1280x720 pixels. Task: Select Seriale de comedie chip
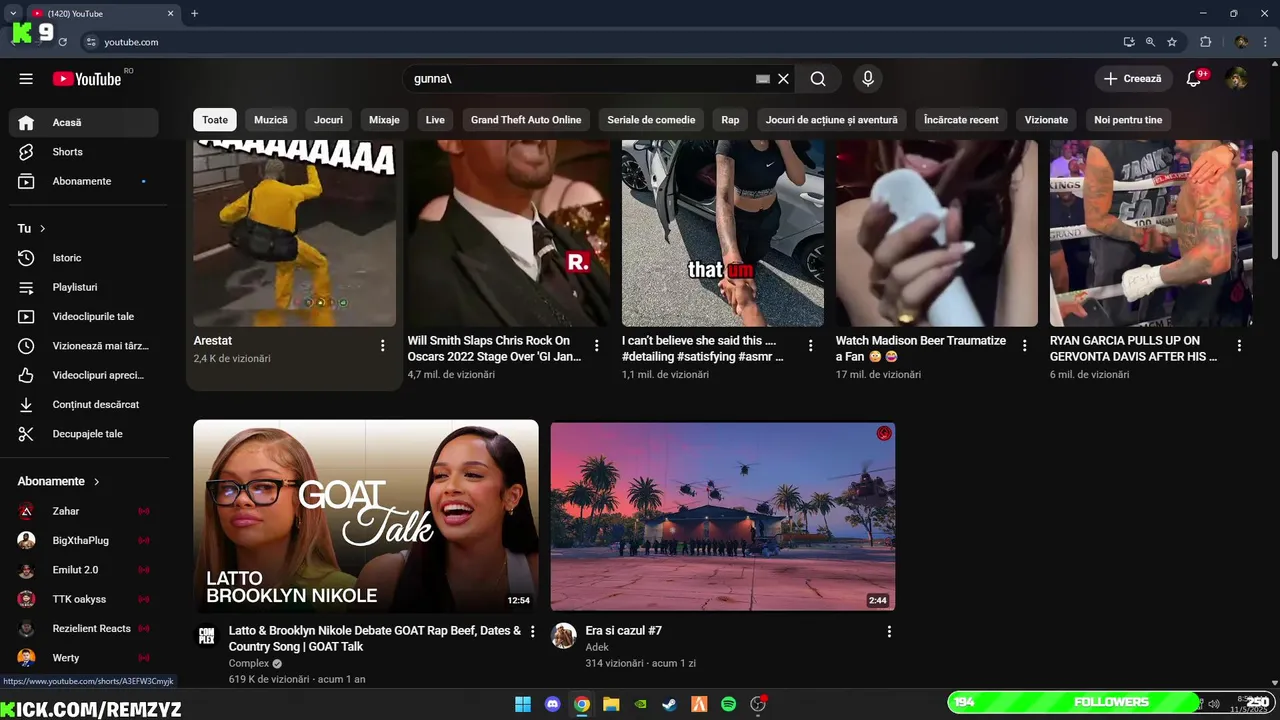pyautogui.click(x=651, y=120)
